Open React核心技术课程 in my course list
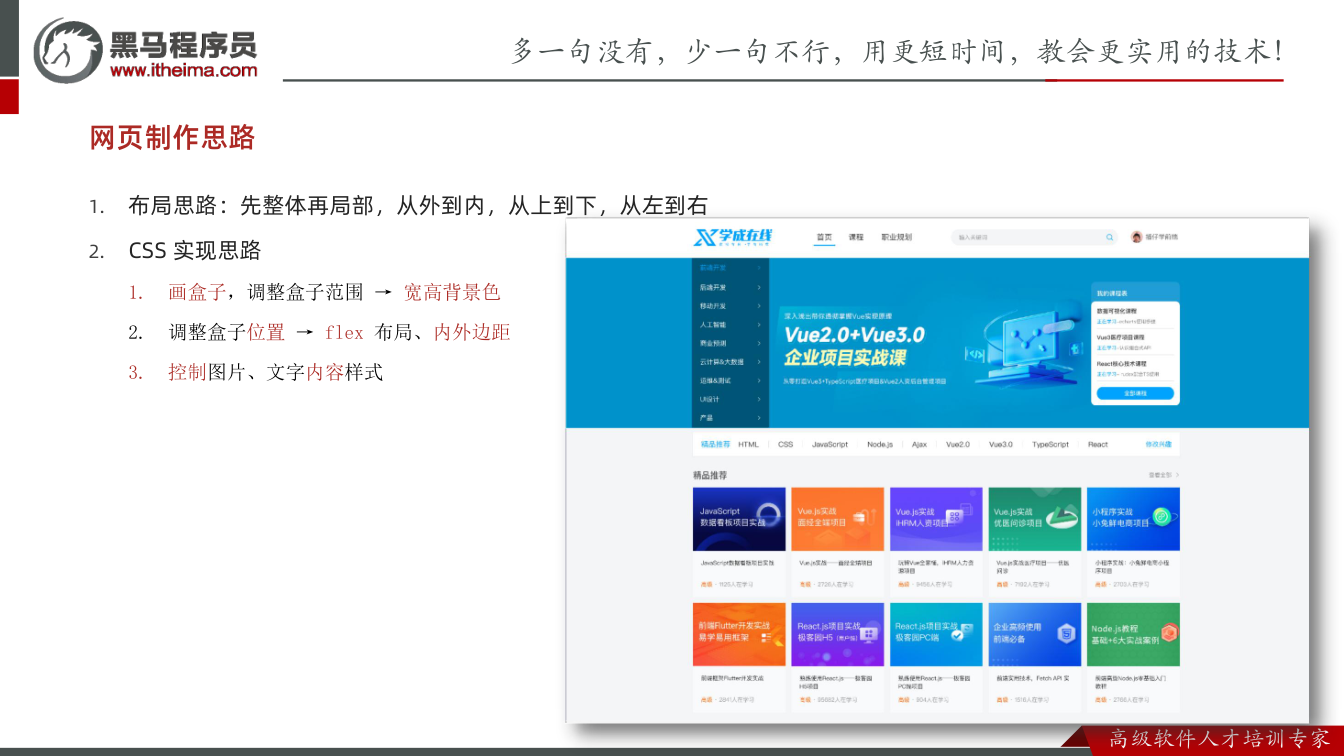The image size is (1344, 756). [1135, 368]
